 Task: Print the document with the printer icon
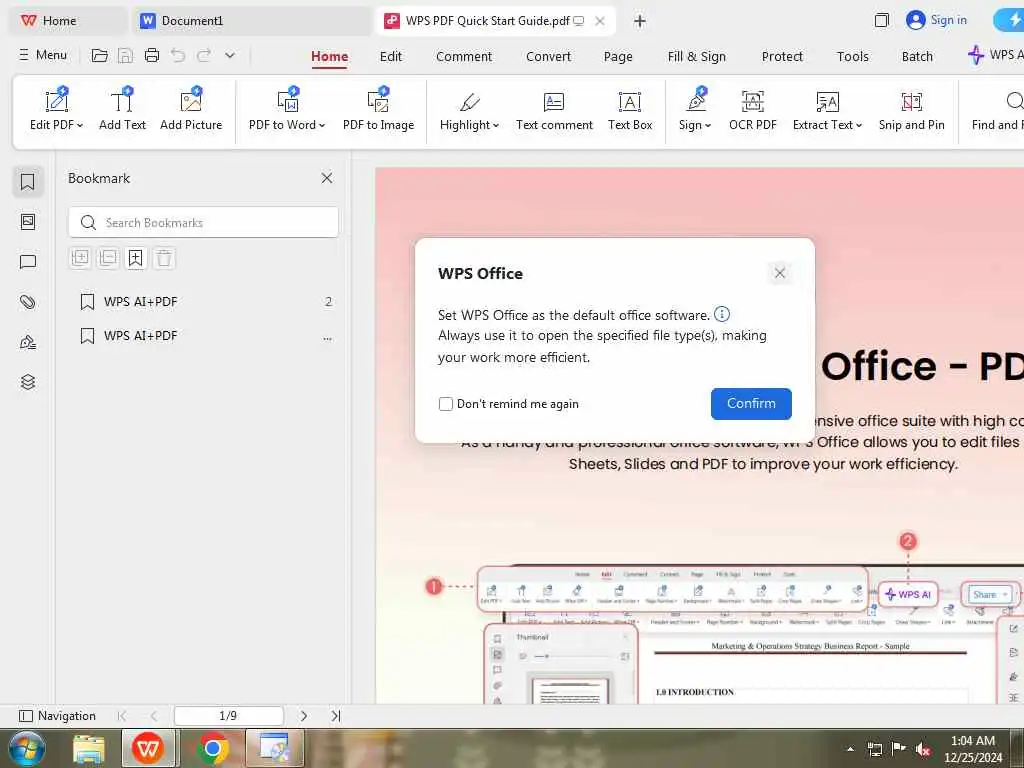point(152,56)
